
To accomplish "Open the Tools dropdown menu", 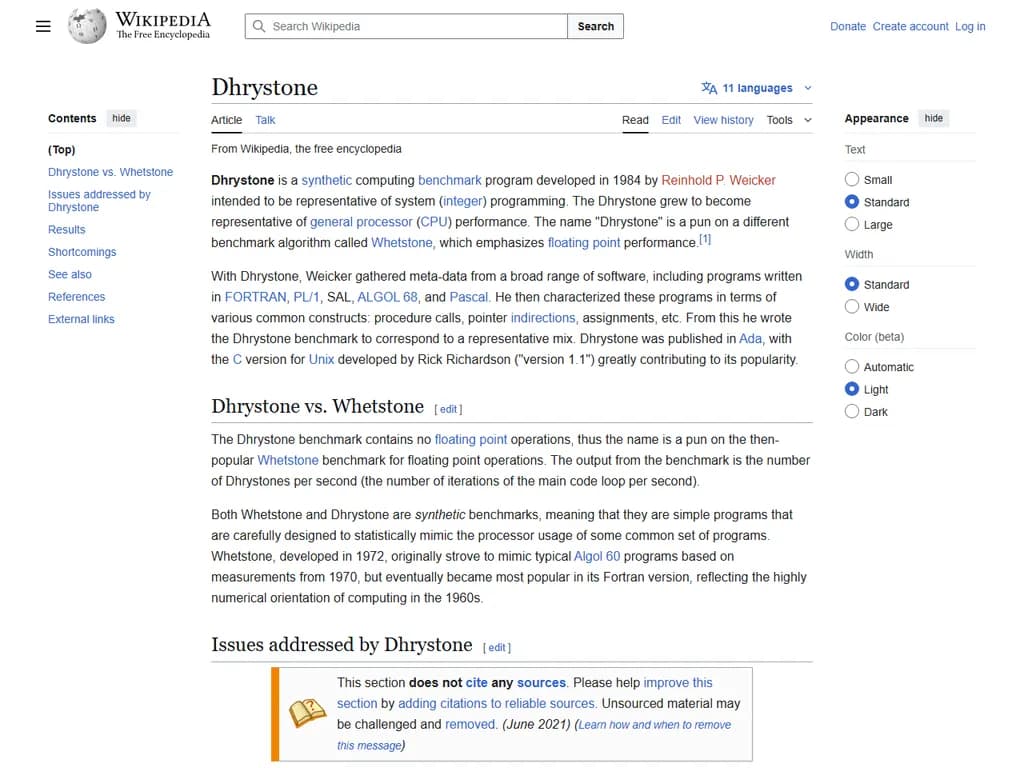I will (x=789, y=120).
